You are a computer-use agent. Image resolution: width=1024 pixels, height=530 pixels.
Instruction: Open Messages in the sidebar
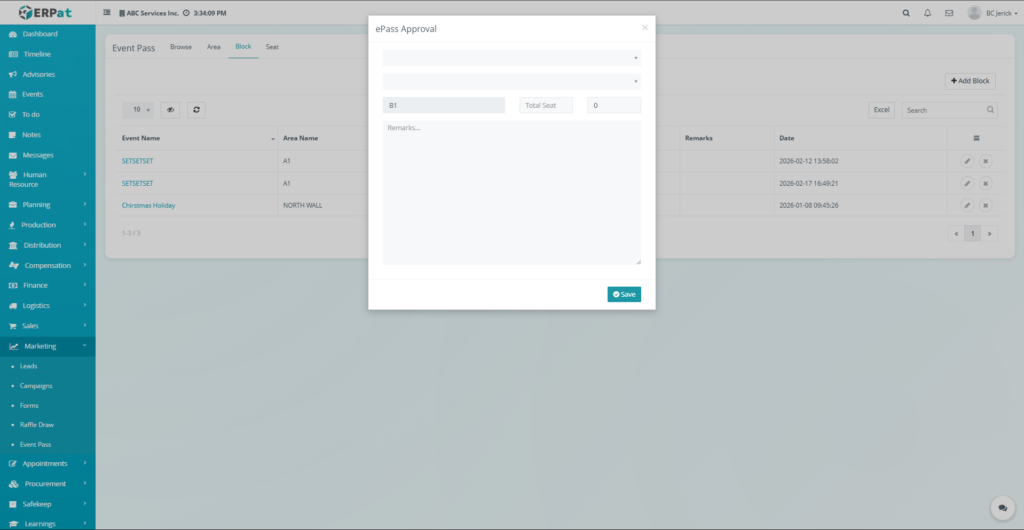(x=47, y=155)
